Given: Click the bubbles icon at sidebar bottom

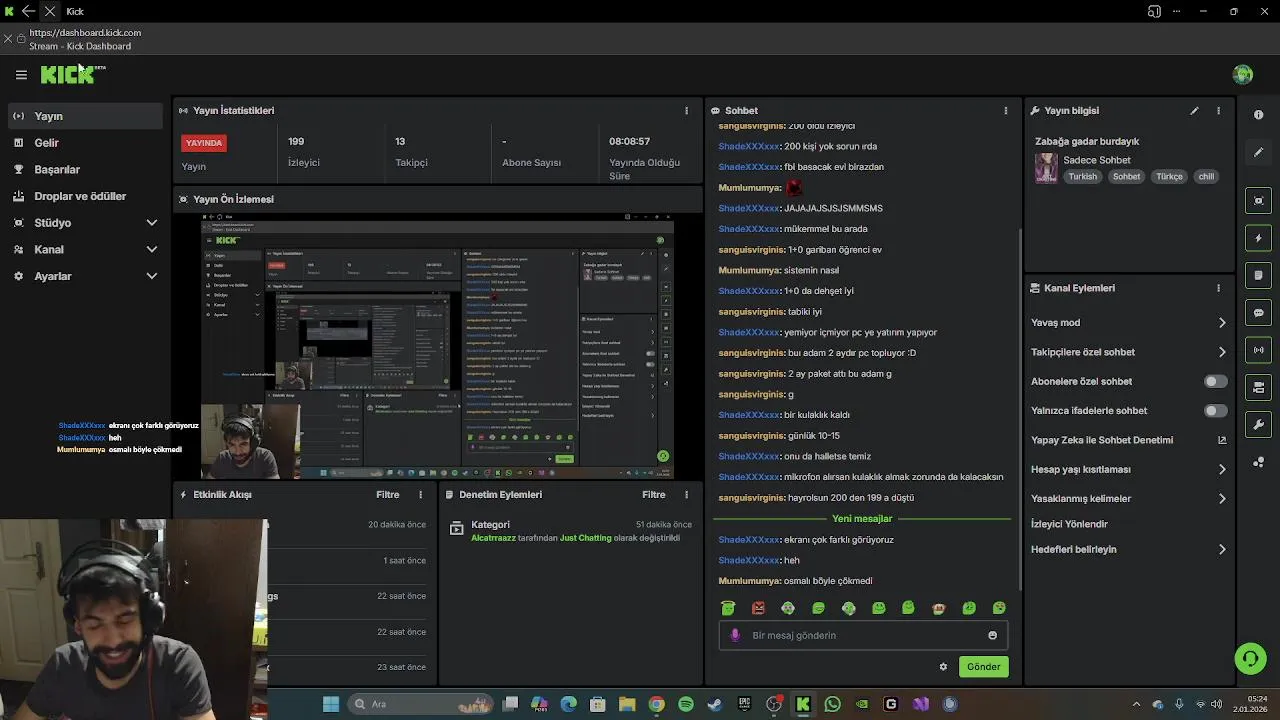Looking at the screenshot, I should click(1258, 462).
